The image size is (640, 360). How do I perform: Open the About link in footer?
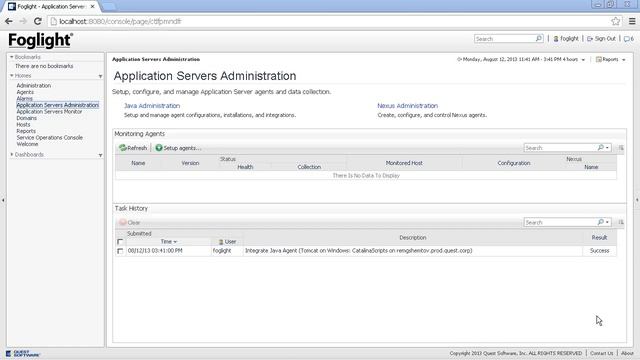point(627,353)
